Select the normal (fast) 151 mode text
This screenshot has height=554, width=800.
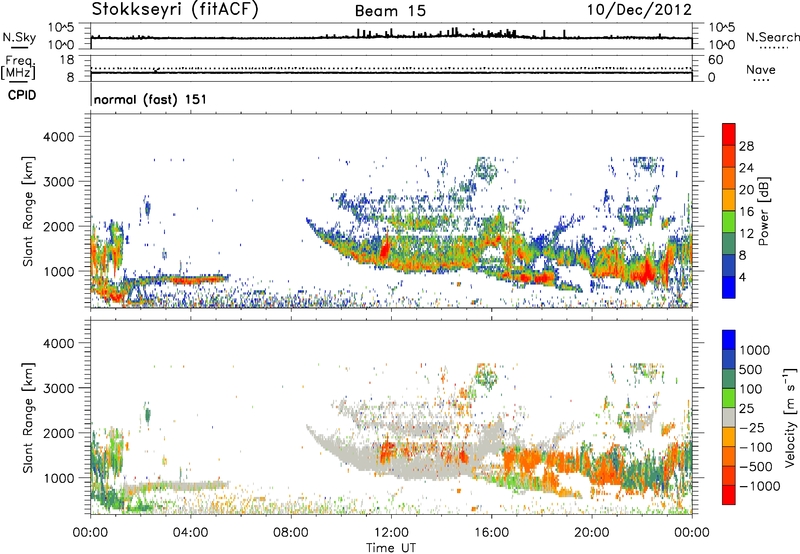click(151, 99)
